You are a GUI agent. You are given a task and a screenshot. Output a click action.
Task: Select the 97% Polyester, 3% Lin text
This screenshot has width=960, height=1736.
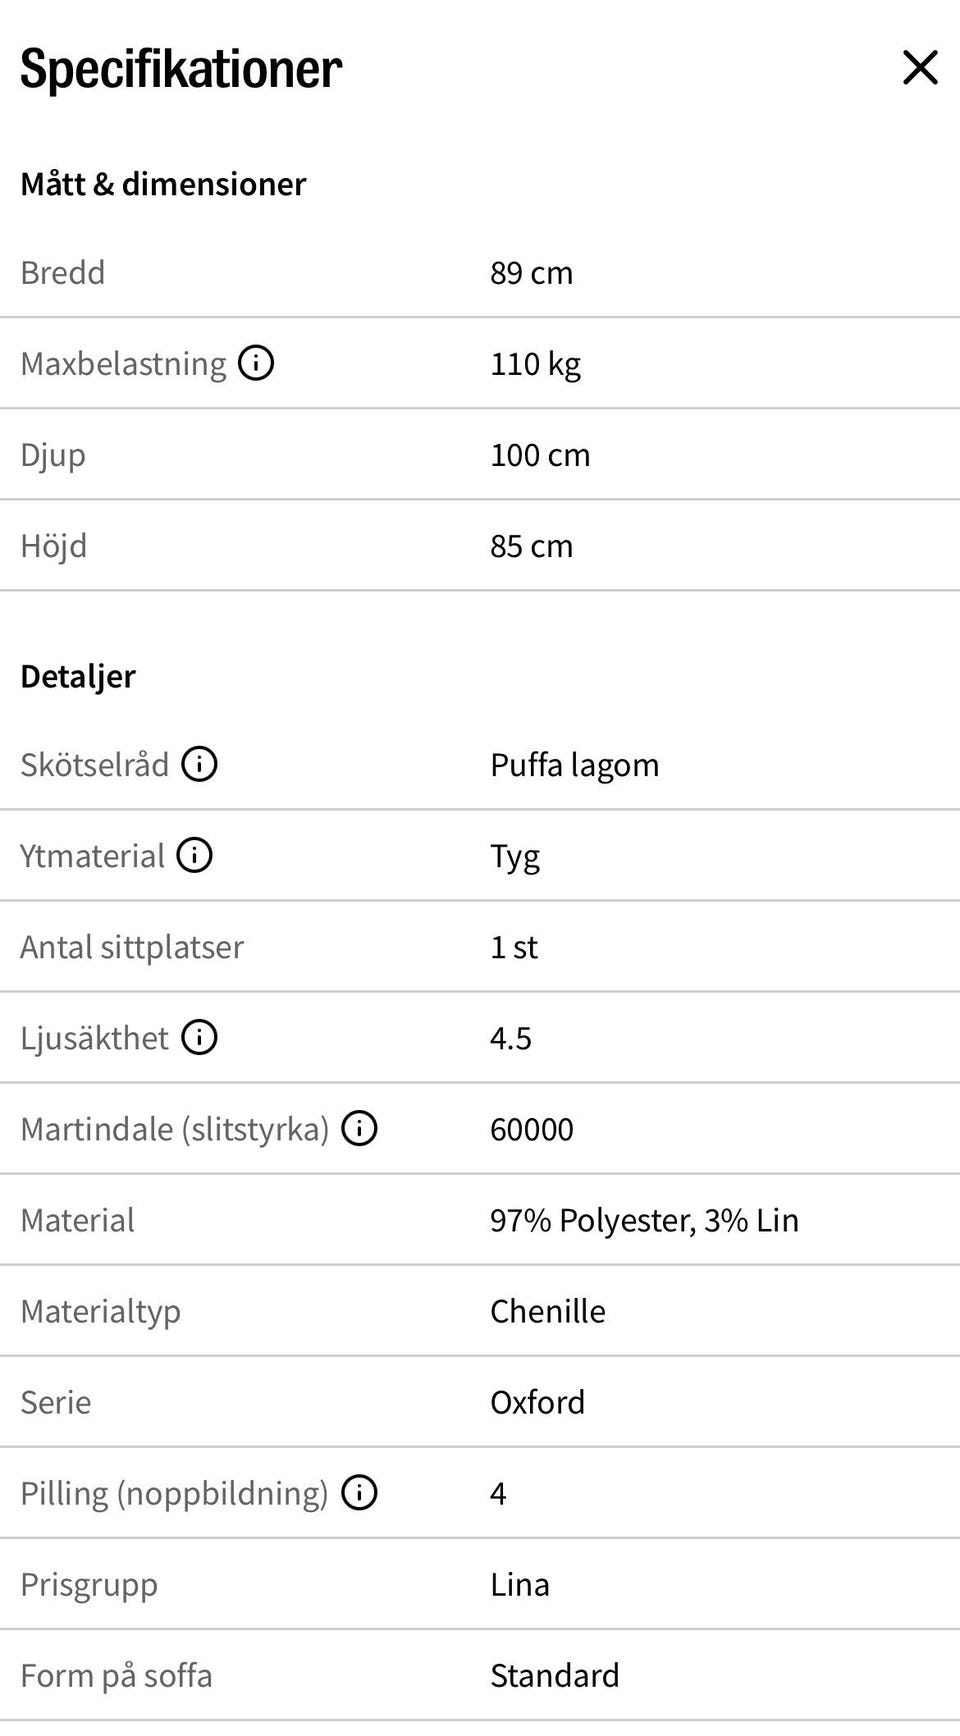coord(644,1220)
